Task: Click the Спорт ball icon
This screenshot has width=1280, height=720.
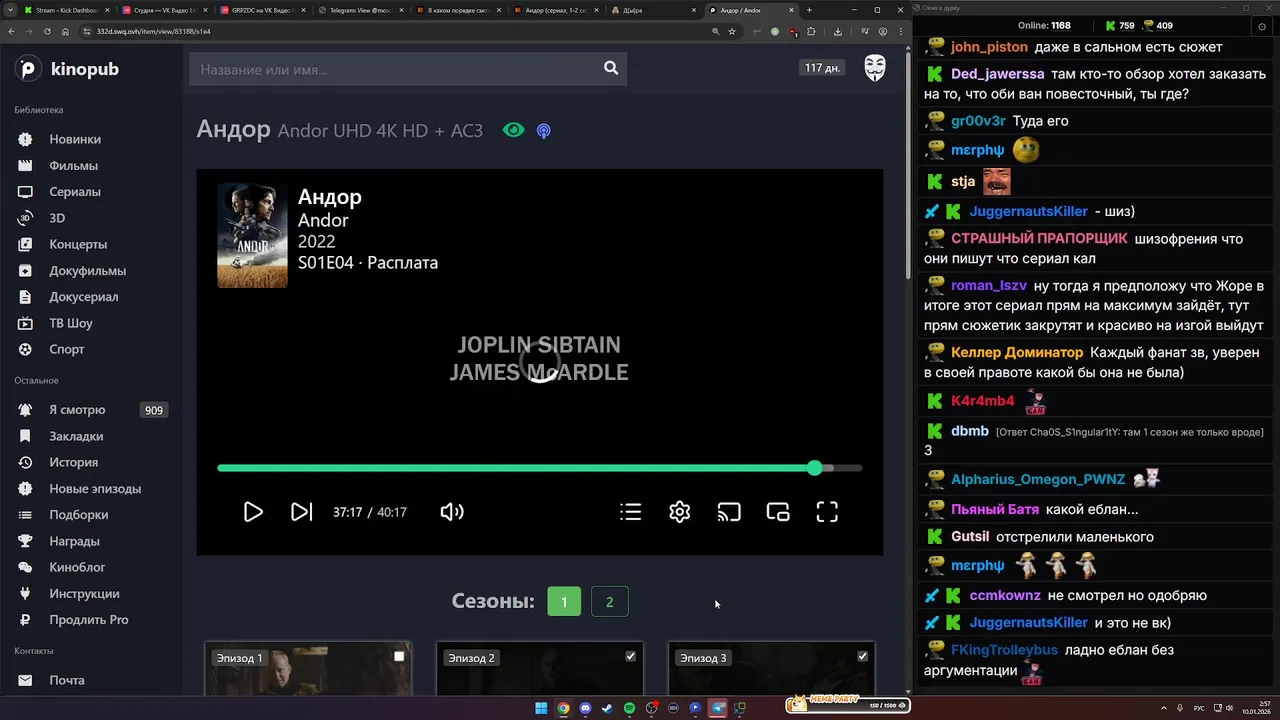Action: 26,349
